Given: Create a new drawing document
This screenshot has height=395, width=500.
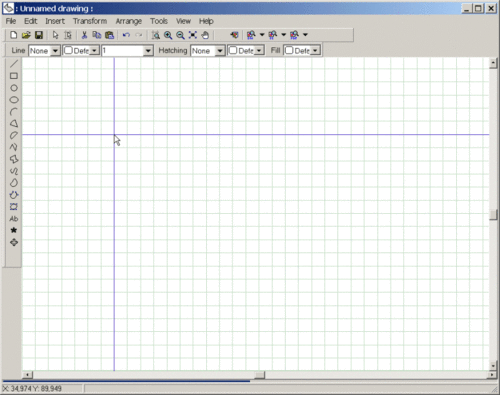Looking at the screenshot, I should [x=14, y=35].
